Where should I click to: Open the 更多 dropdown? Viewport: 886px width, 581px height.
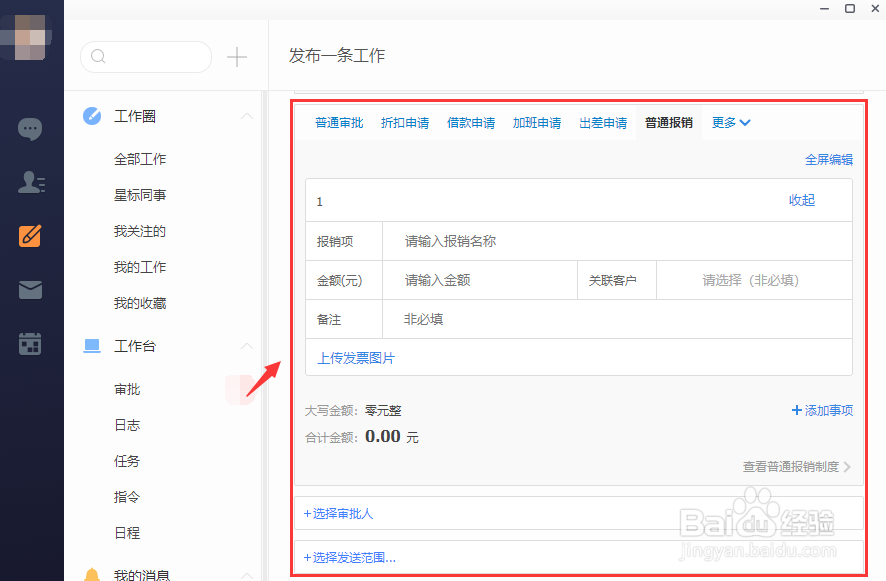pyautogui.click(x=731, y=123)
